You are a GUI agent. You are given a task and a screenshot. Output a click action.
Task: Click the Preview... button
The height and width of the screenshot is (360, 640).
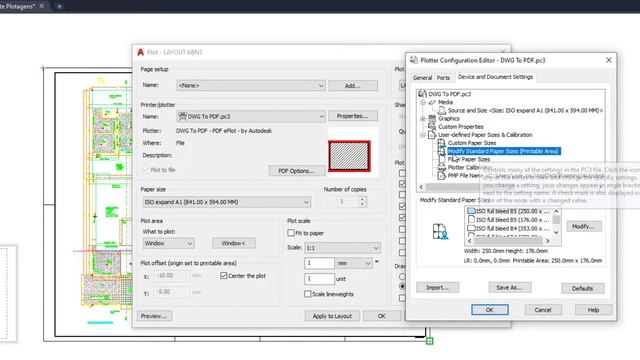[x=154, y=316]
